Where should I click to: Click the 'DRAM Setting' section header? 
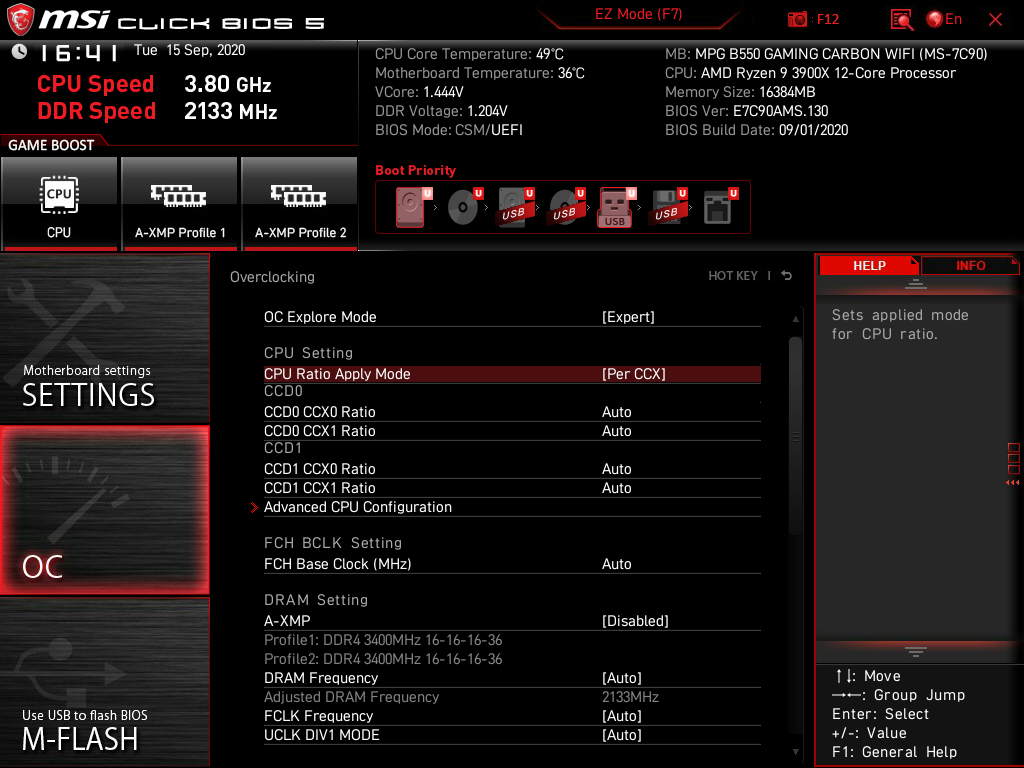316,600
